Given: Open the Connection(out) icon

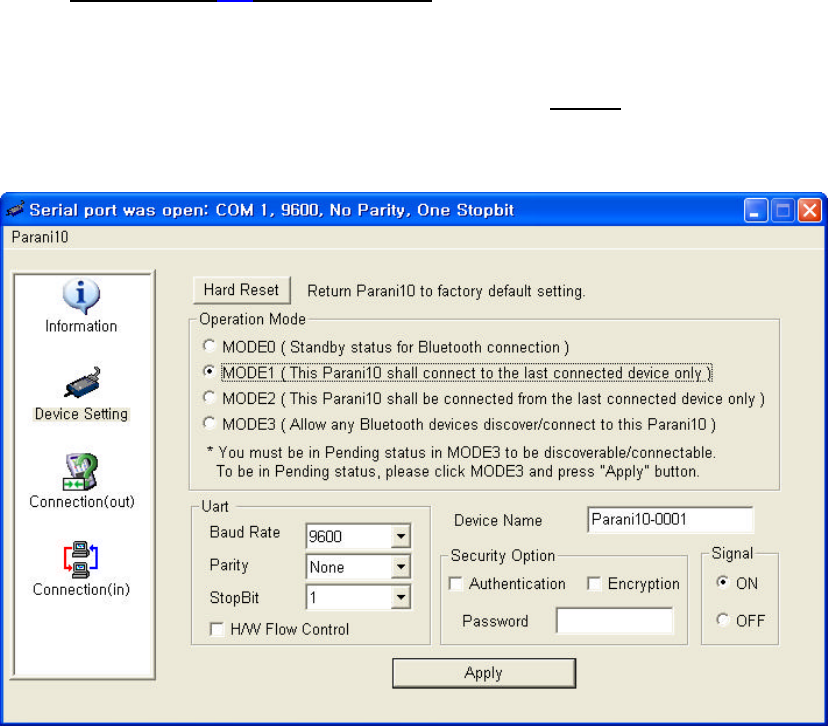Looking at the screenshot, I should pos(81,471).
